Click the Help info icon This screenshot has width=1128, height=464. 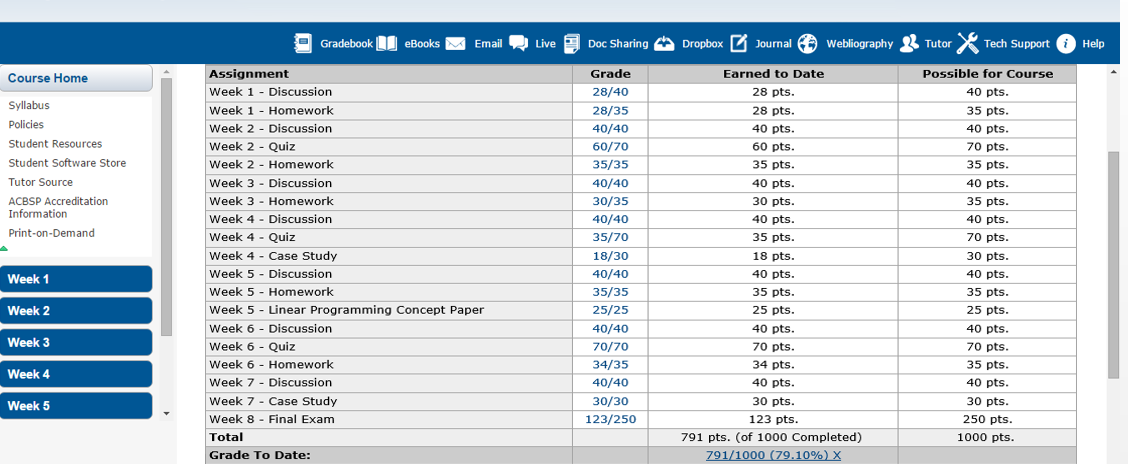pyautogui.click(x=1065, y=43)
